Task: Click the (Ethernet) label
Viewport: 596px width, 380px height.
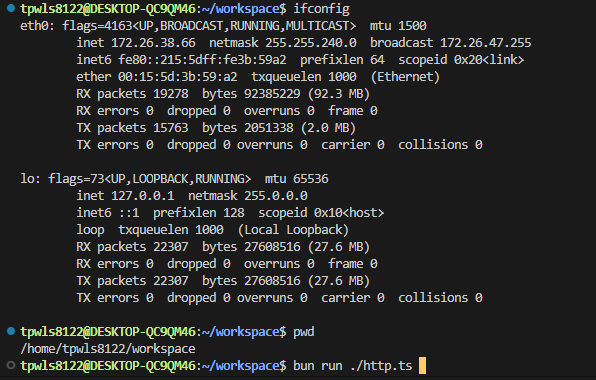Action: [x=405, y=77]
